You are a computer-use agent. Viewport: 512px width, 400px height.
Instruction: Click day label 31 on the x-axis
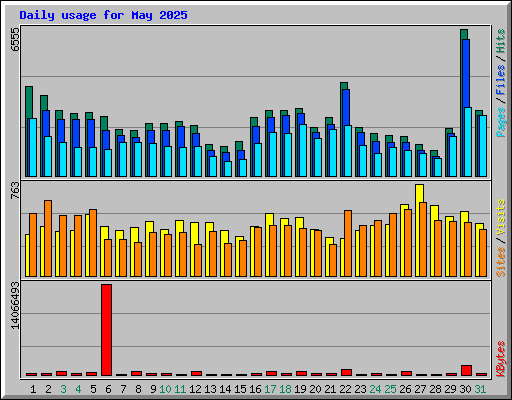coord(480,389)
